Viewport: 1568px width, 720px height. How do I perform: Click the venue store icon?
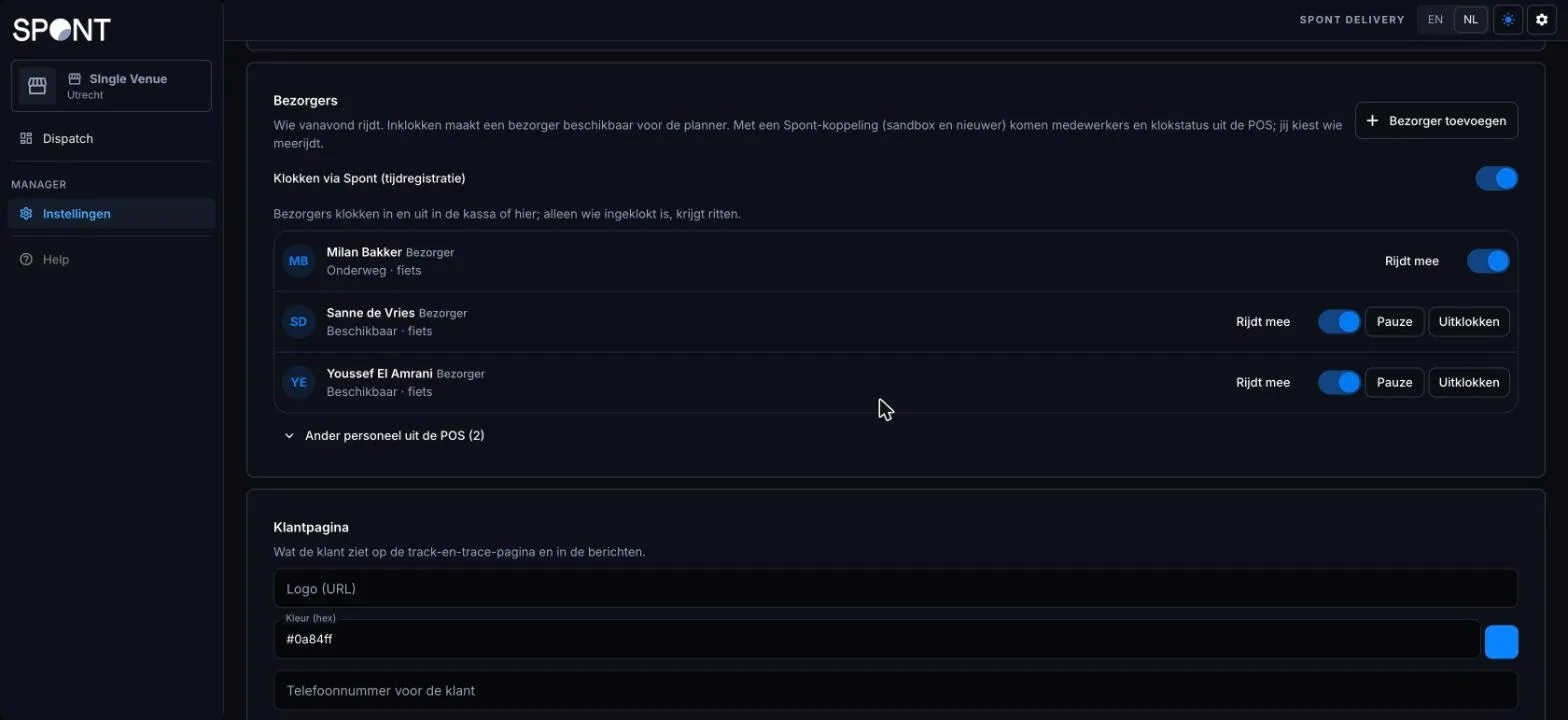(37, 86)
